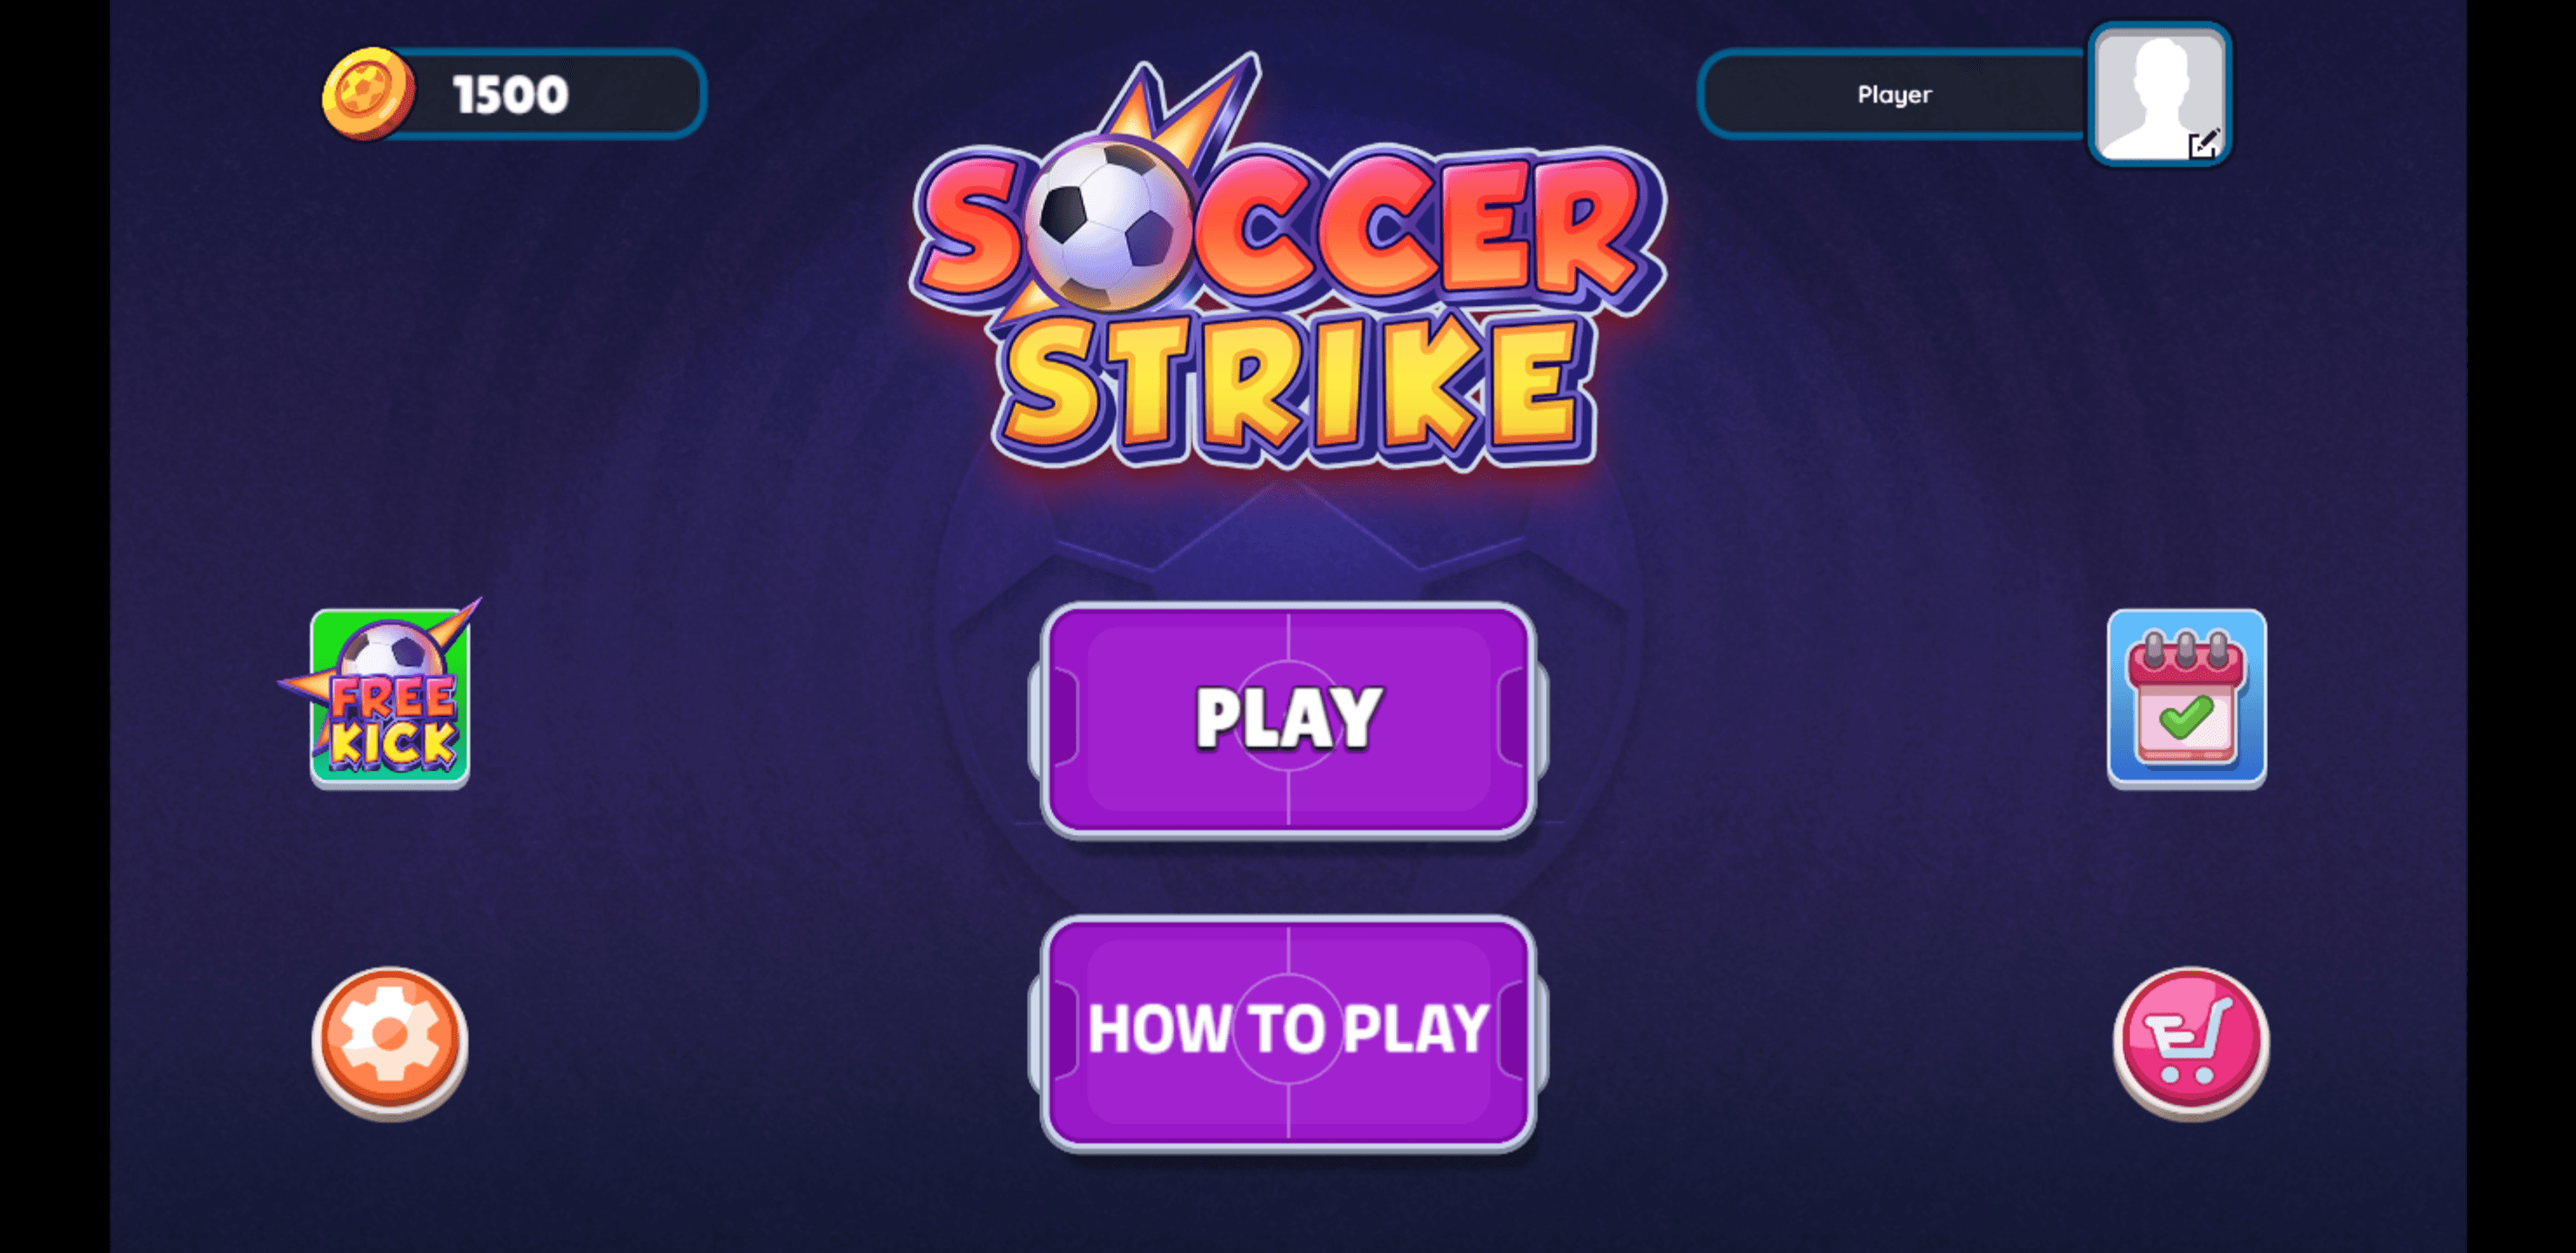This screenshot has width=2576, height=1253.
Task: Tap the green checkmark on the calendar
Action: [2186, 716]
